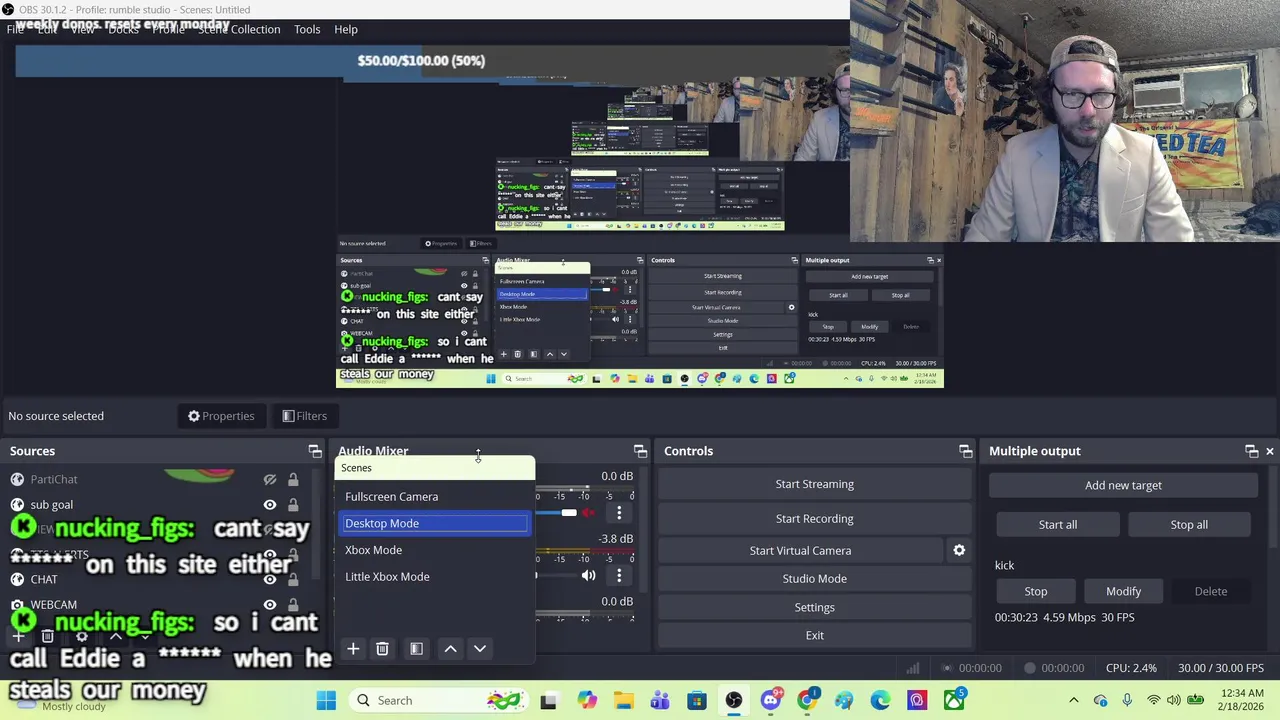The height and width of the screenshot is (720, 1280).
Task: Open OBS Settings from Controls
Action: coord(814,607)
